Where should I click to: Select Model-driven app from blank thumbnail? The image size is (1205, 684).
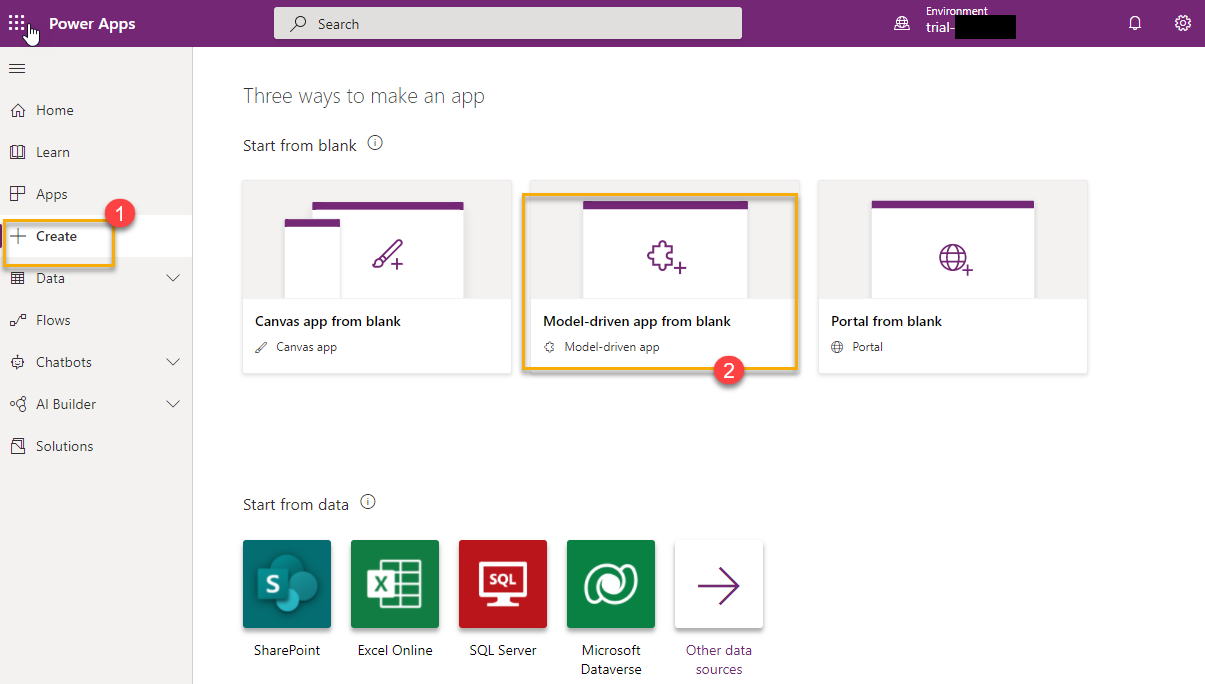coord(665,239)
